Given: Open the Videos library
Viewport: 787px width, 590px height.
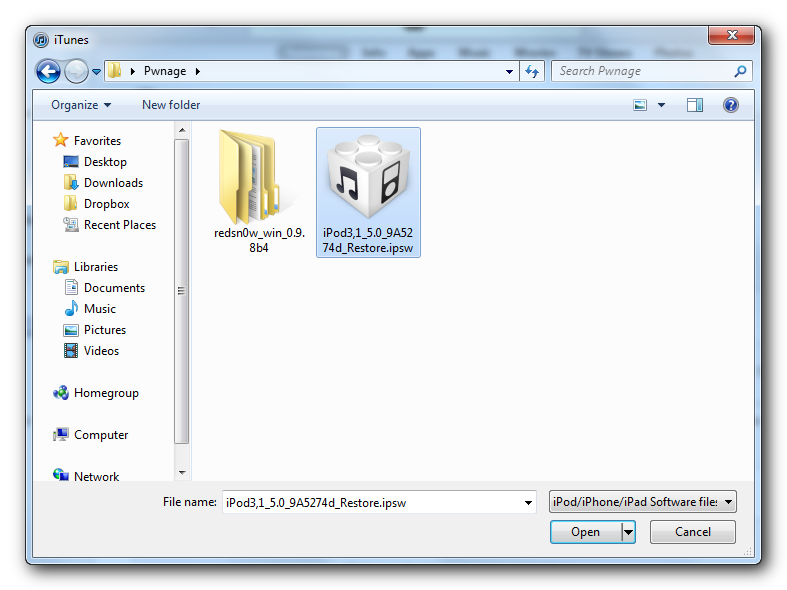Looking at the screenshot, I should (x=101, y=351).
